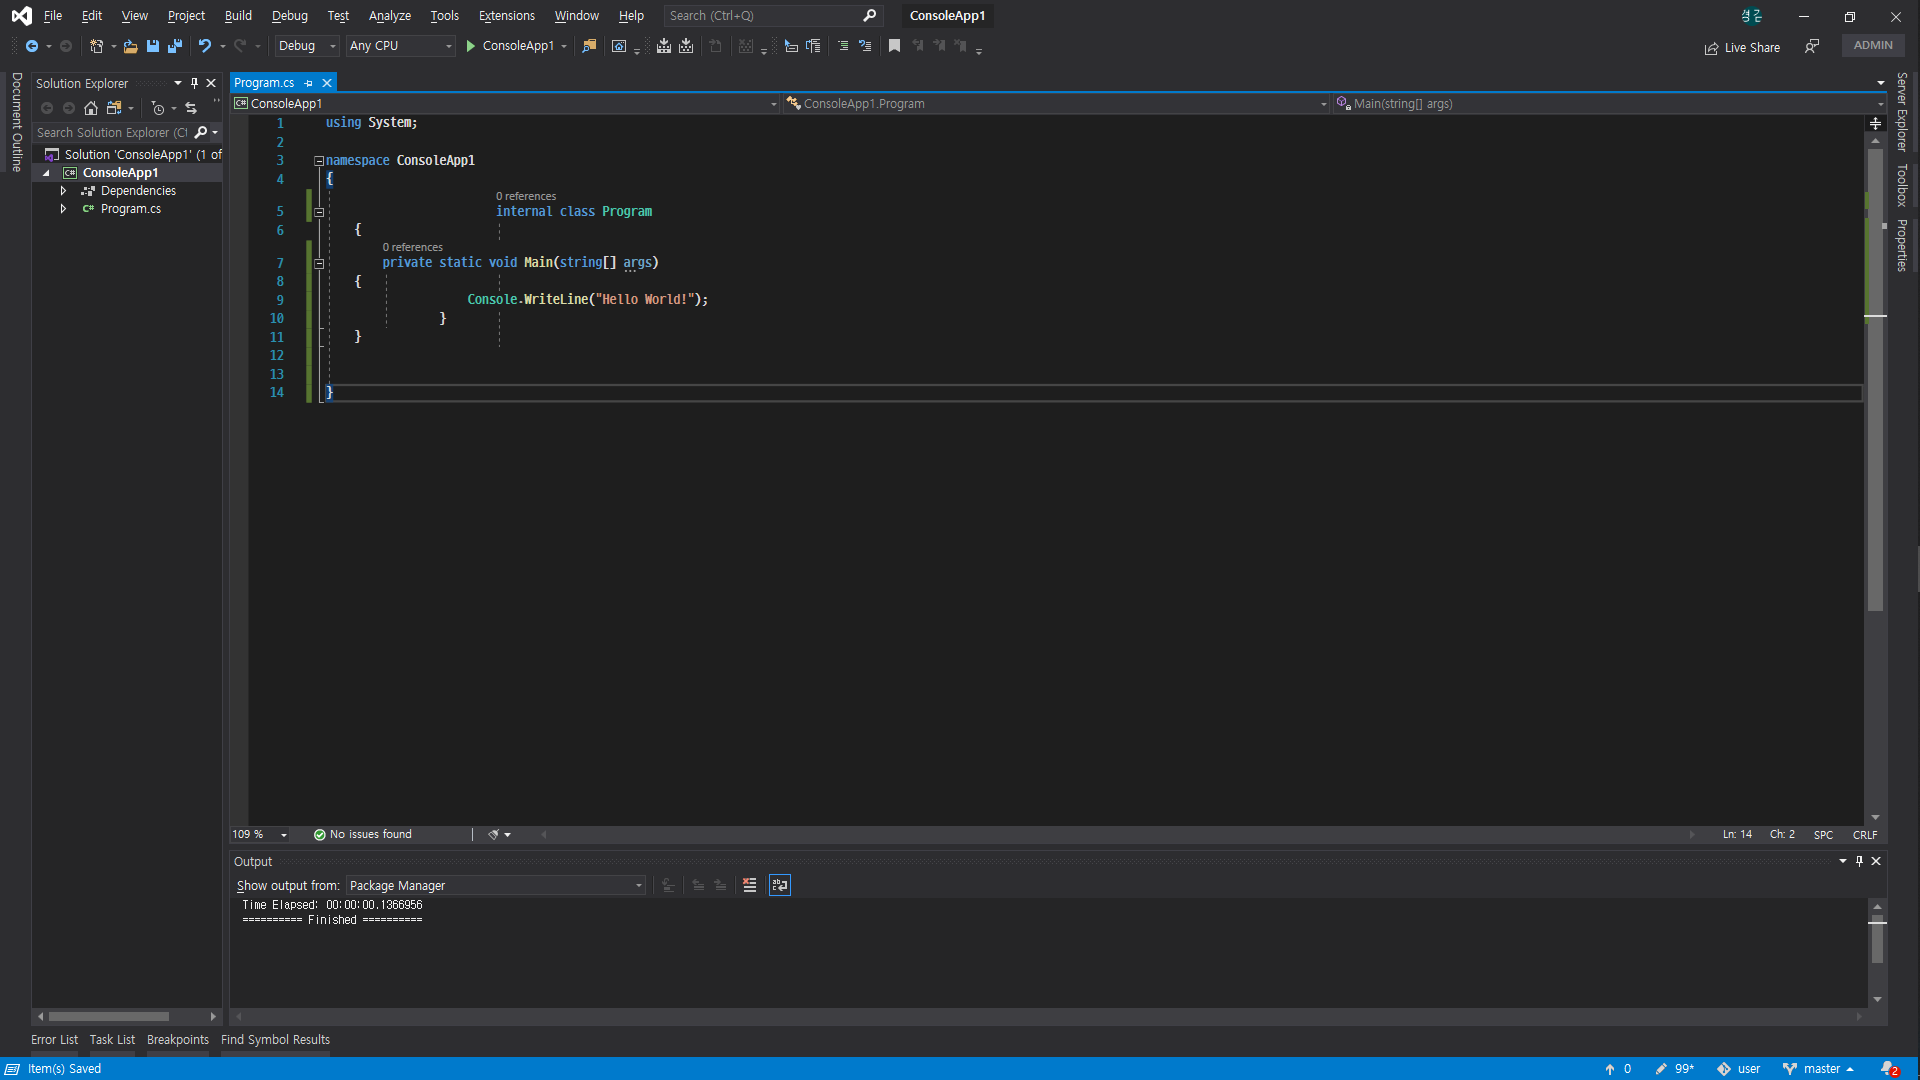Open the ConsoleApp1 project navigation dropdown
Image resolution: width=1920 pixels, height=1080 pixels.
(x=505, y=103)
